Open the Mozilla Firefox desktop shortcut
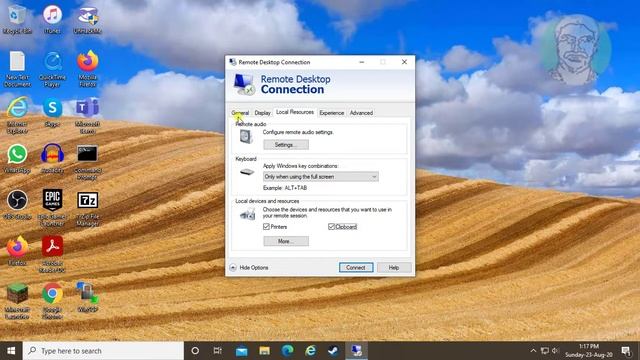The height and width of the screenshot is (360, 640). [87, 69]
